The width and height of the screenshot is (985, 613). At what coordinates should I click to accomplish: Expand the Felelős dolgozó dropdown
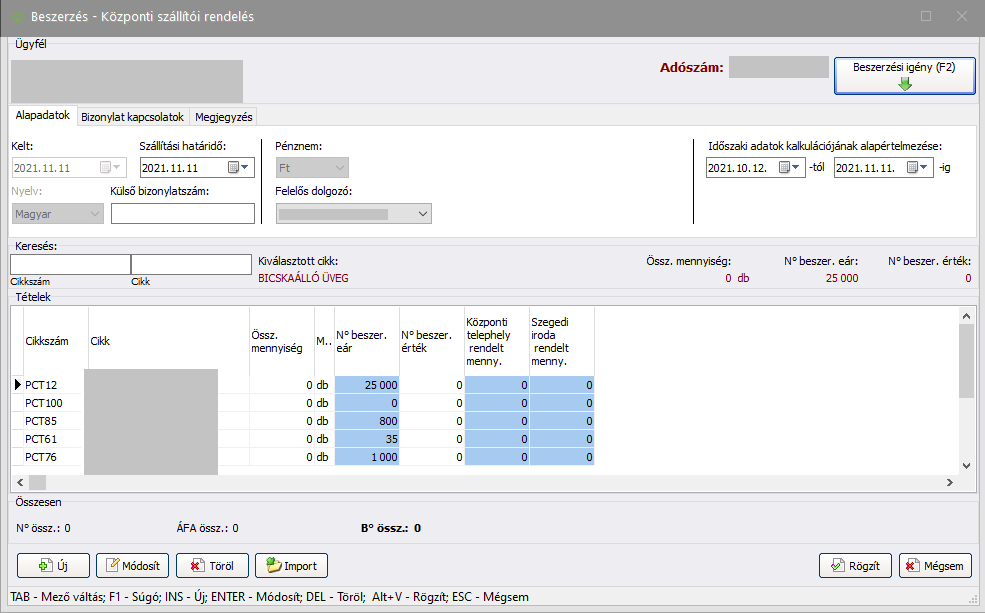point(423,213)
